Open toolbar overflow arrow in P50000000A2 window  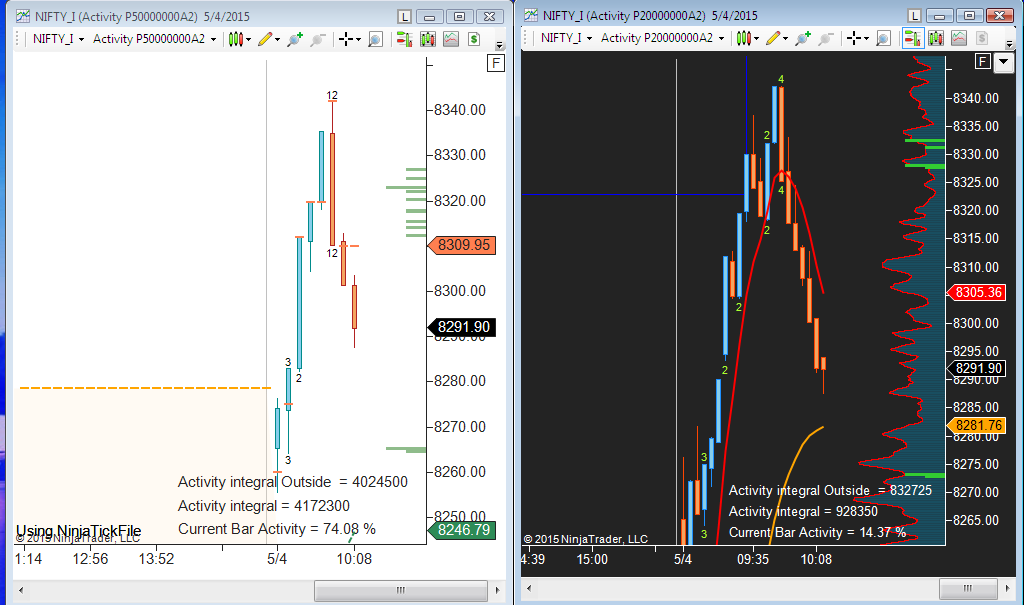500,46
